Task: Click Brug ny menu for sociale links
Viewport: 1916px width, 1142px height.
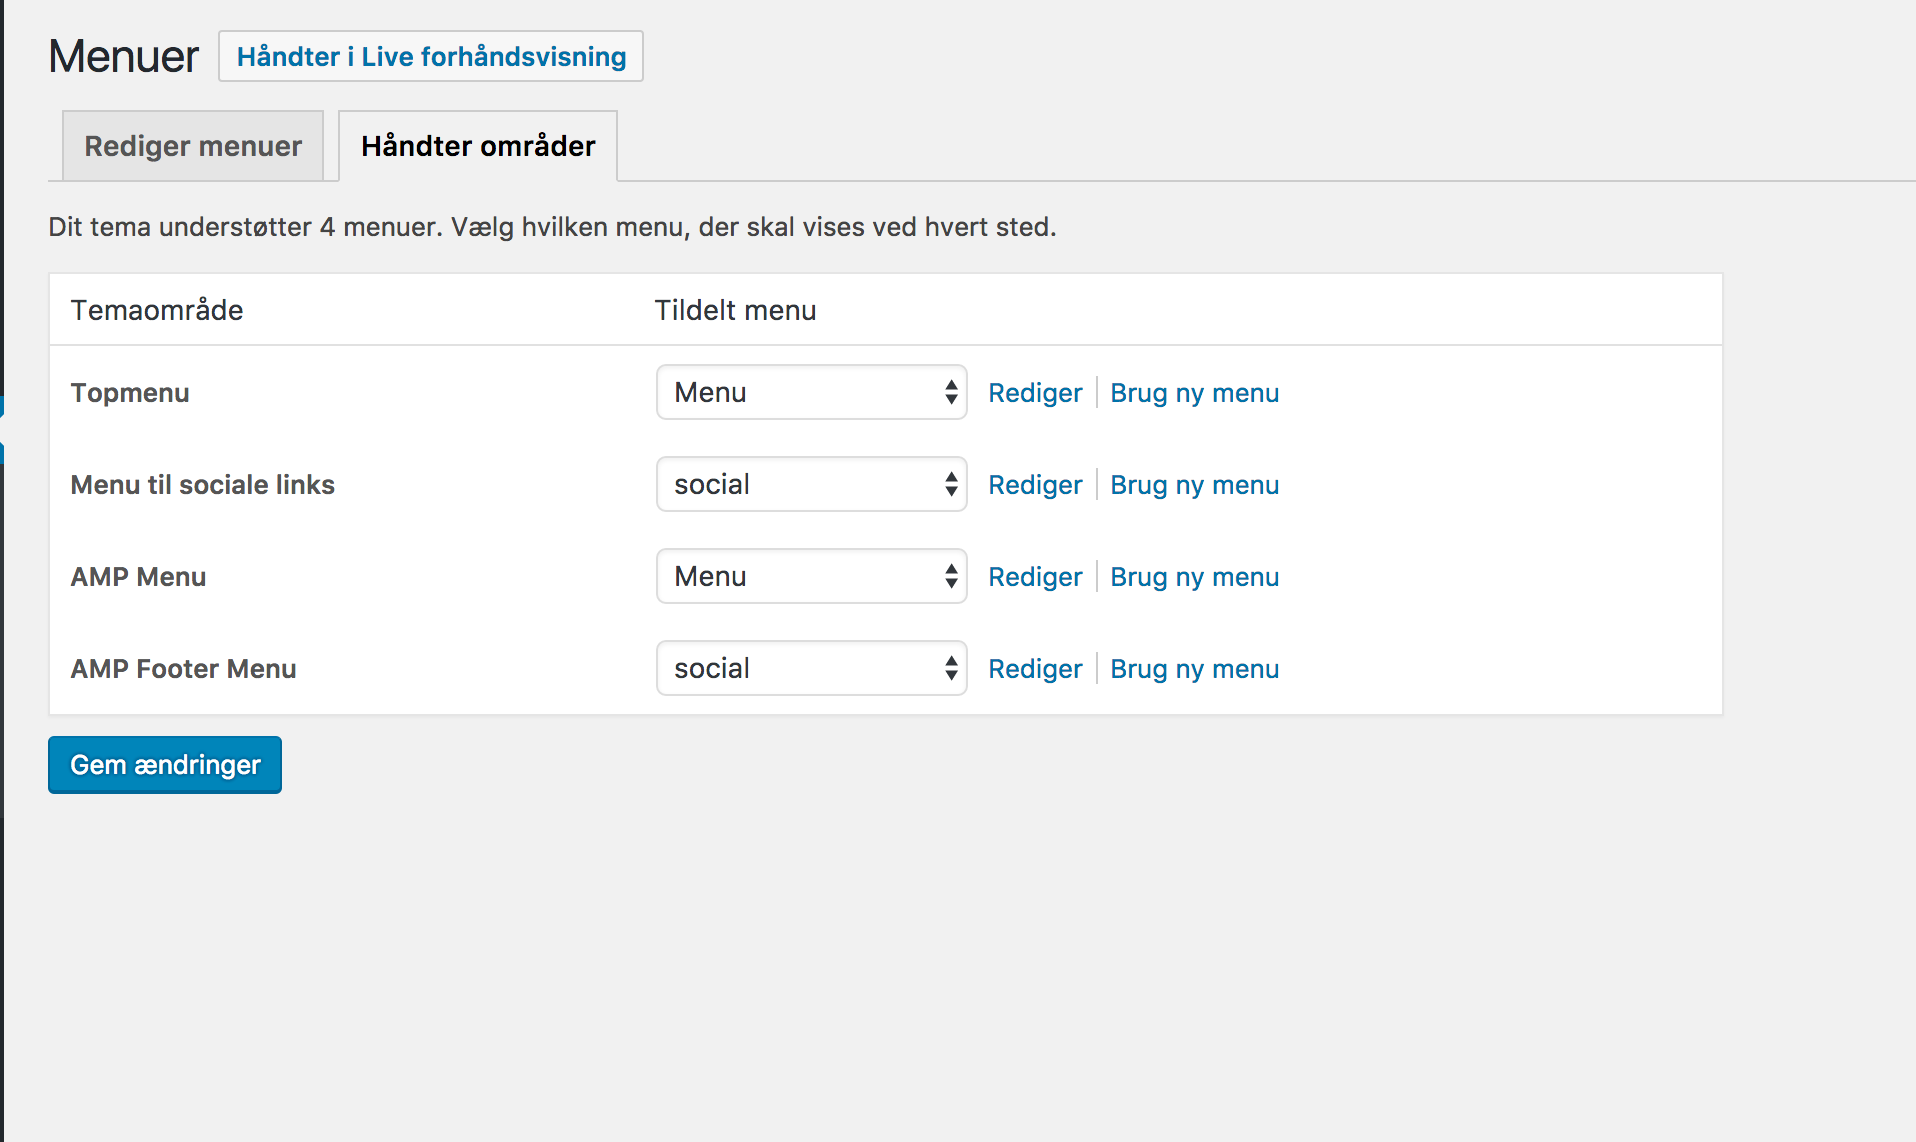Action: click(x=1194, y=485)
